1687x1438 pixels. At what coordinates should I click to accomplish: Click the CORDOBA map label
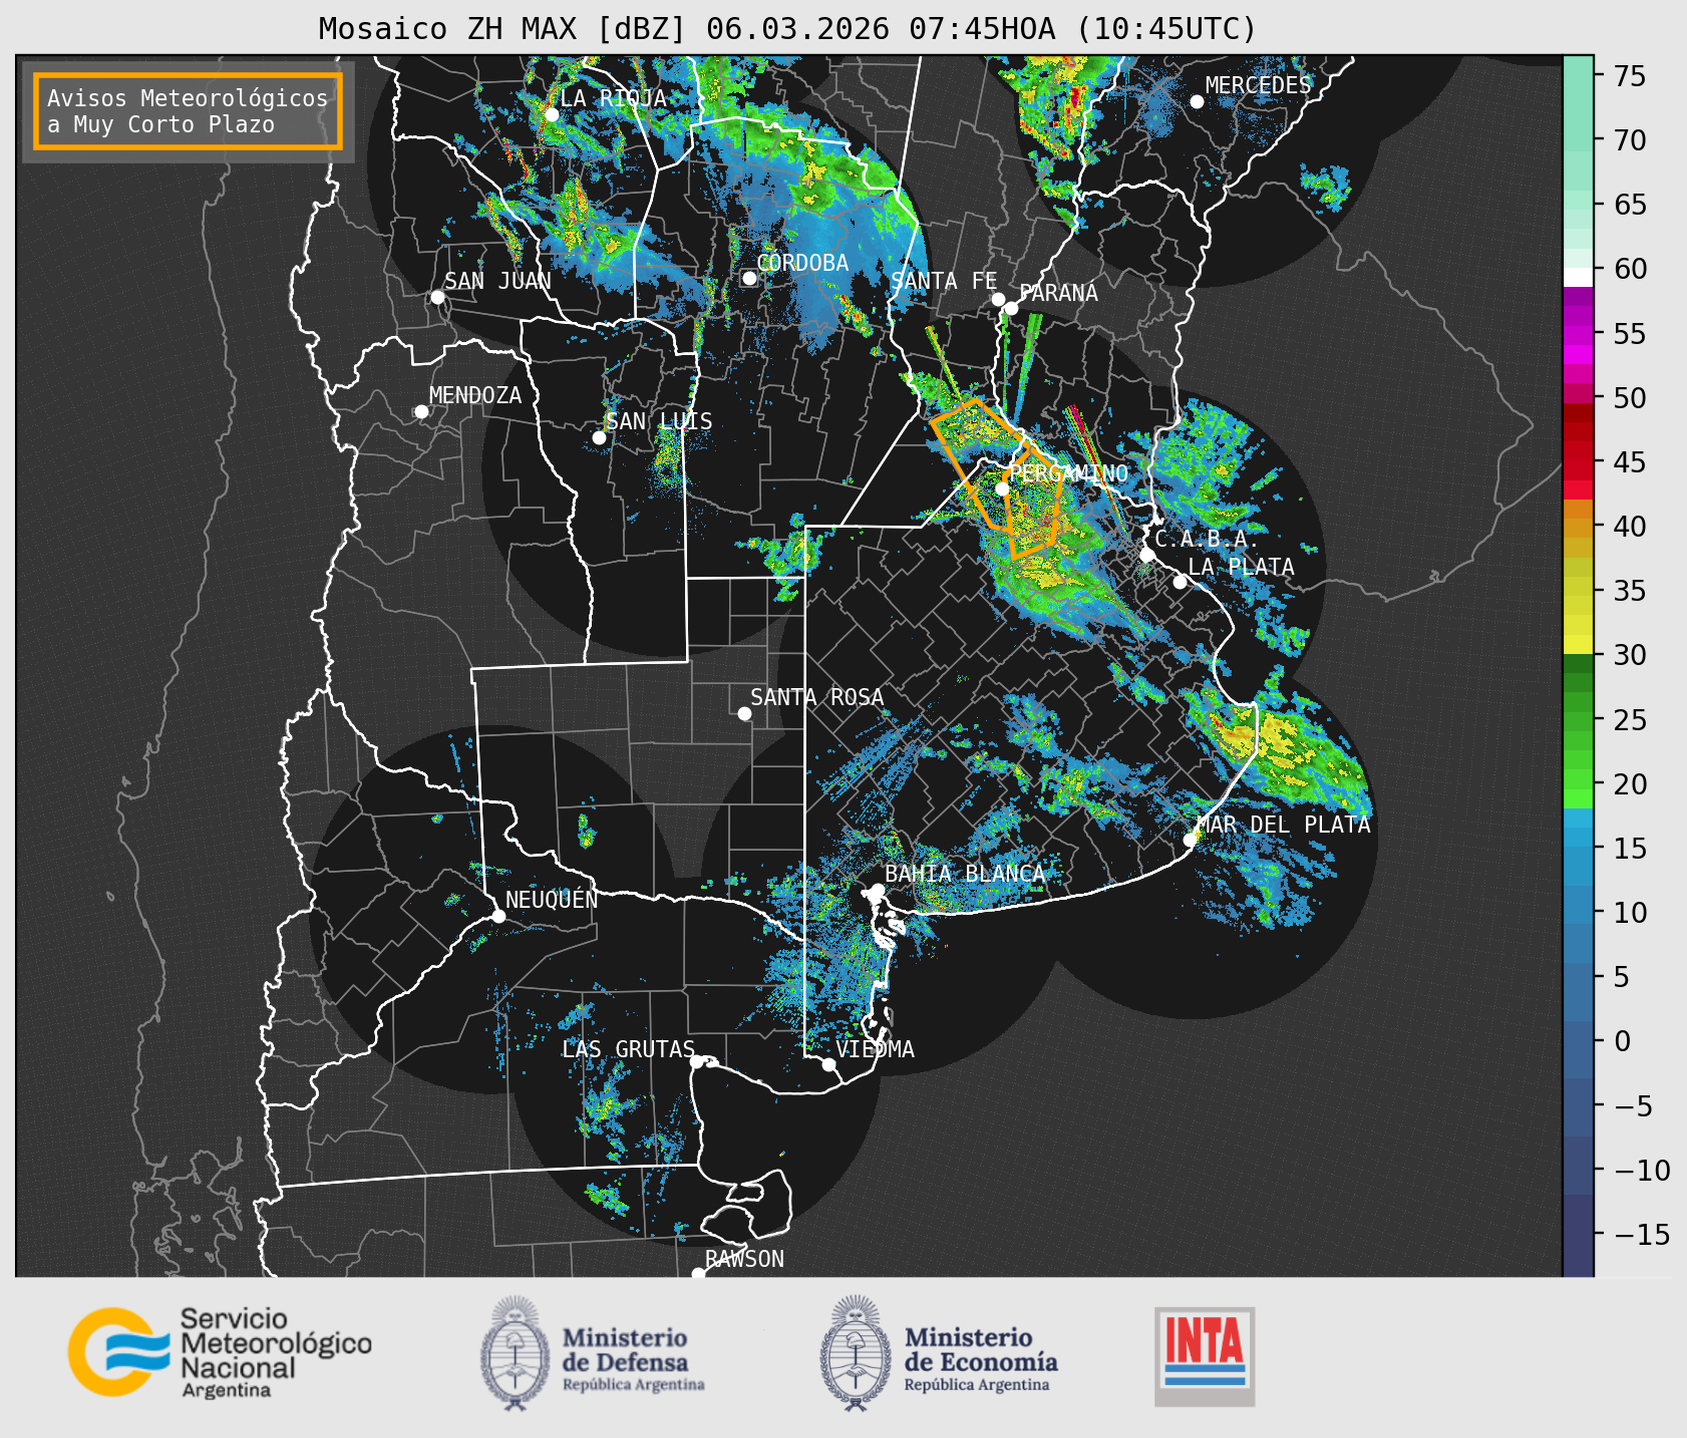point(802,263)
